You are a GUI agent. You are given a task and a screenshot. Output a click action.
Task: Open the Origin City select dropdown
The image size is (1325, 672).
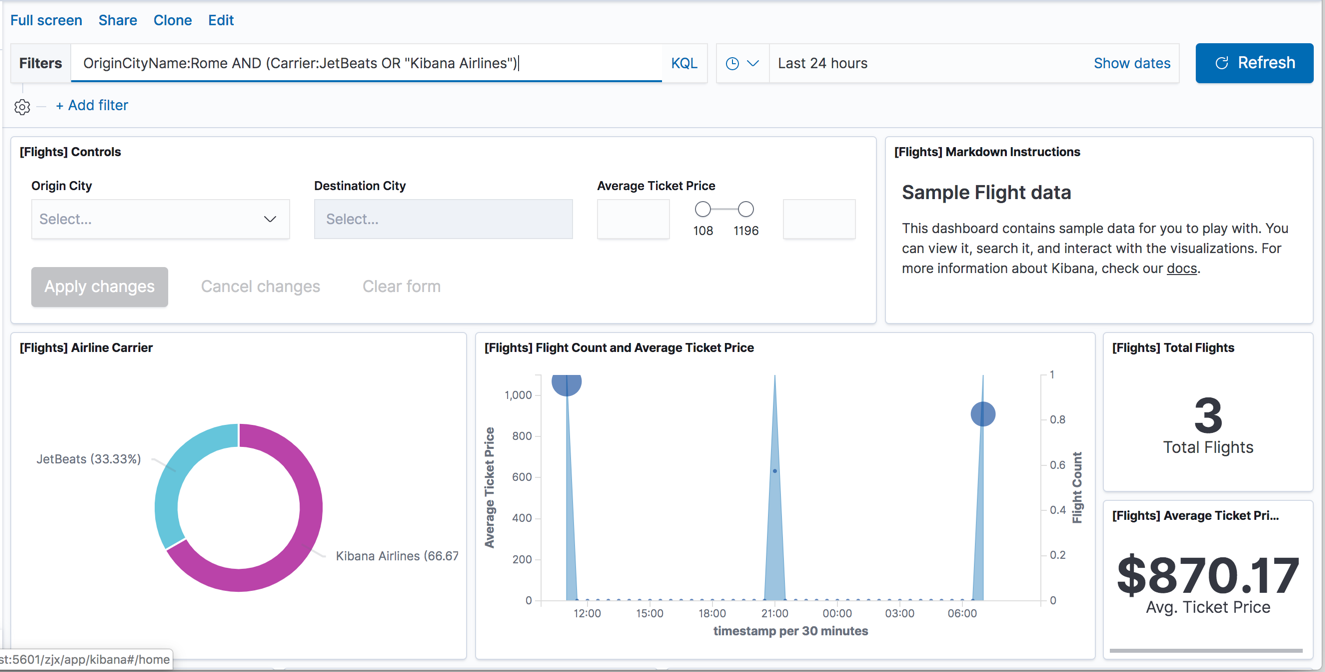[x=160, y=218]
